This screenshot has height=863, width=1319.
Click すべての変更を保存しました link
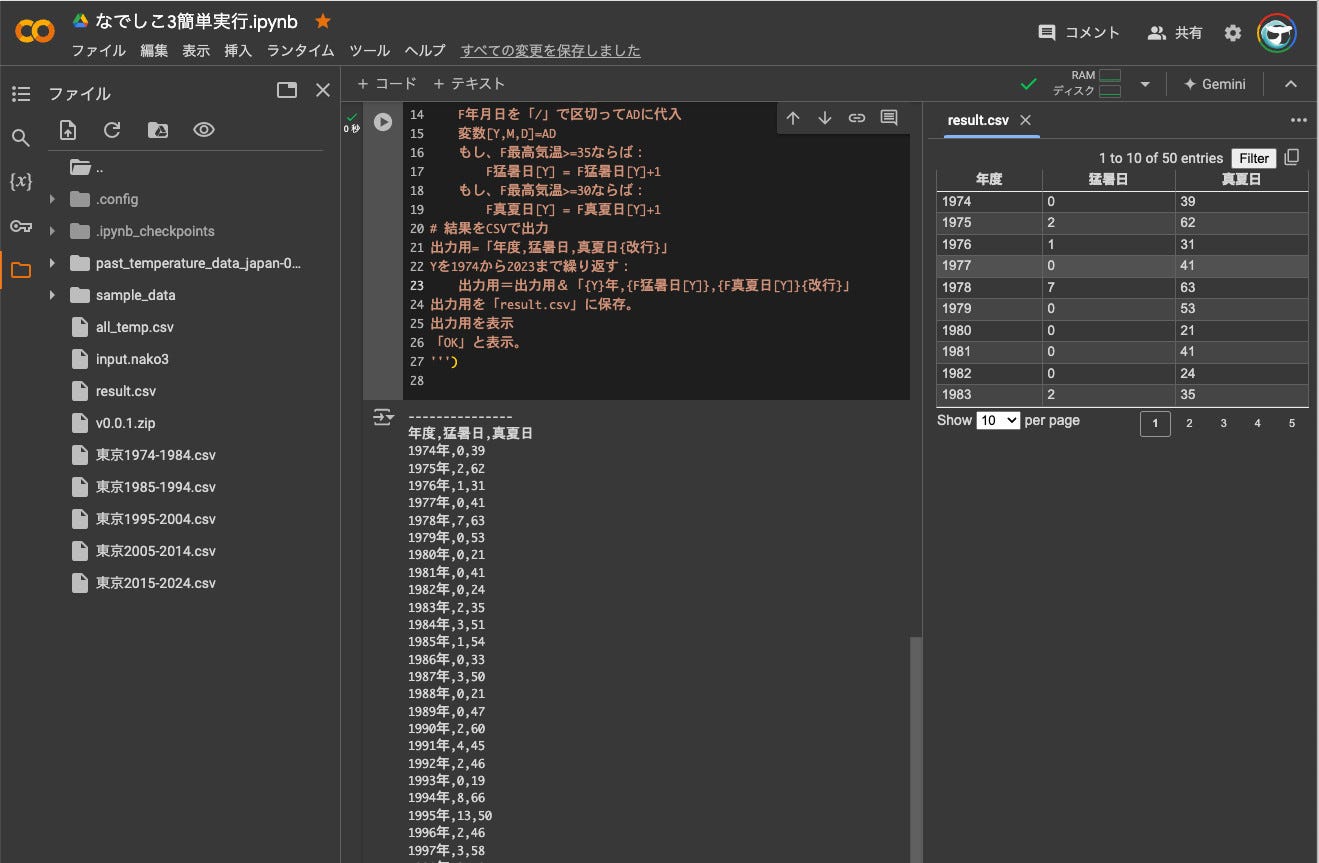[x=550, y=50]
